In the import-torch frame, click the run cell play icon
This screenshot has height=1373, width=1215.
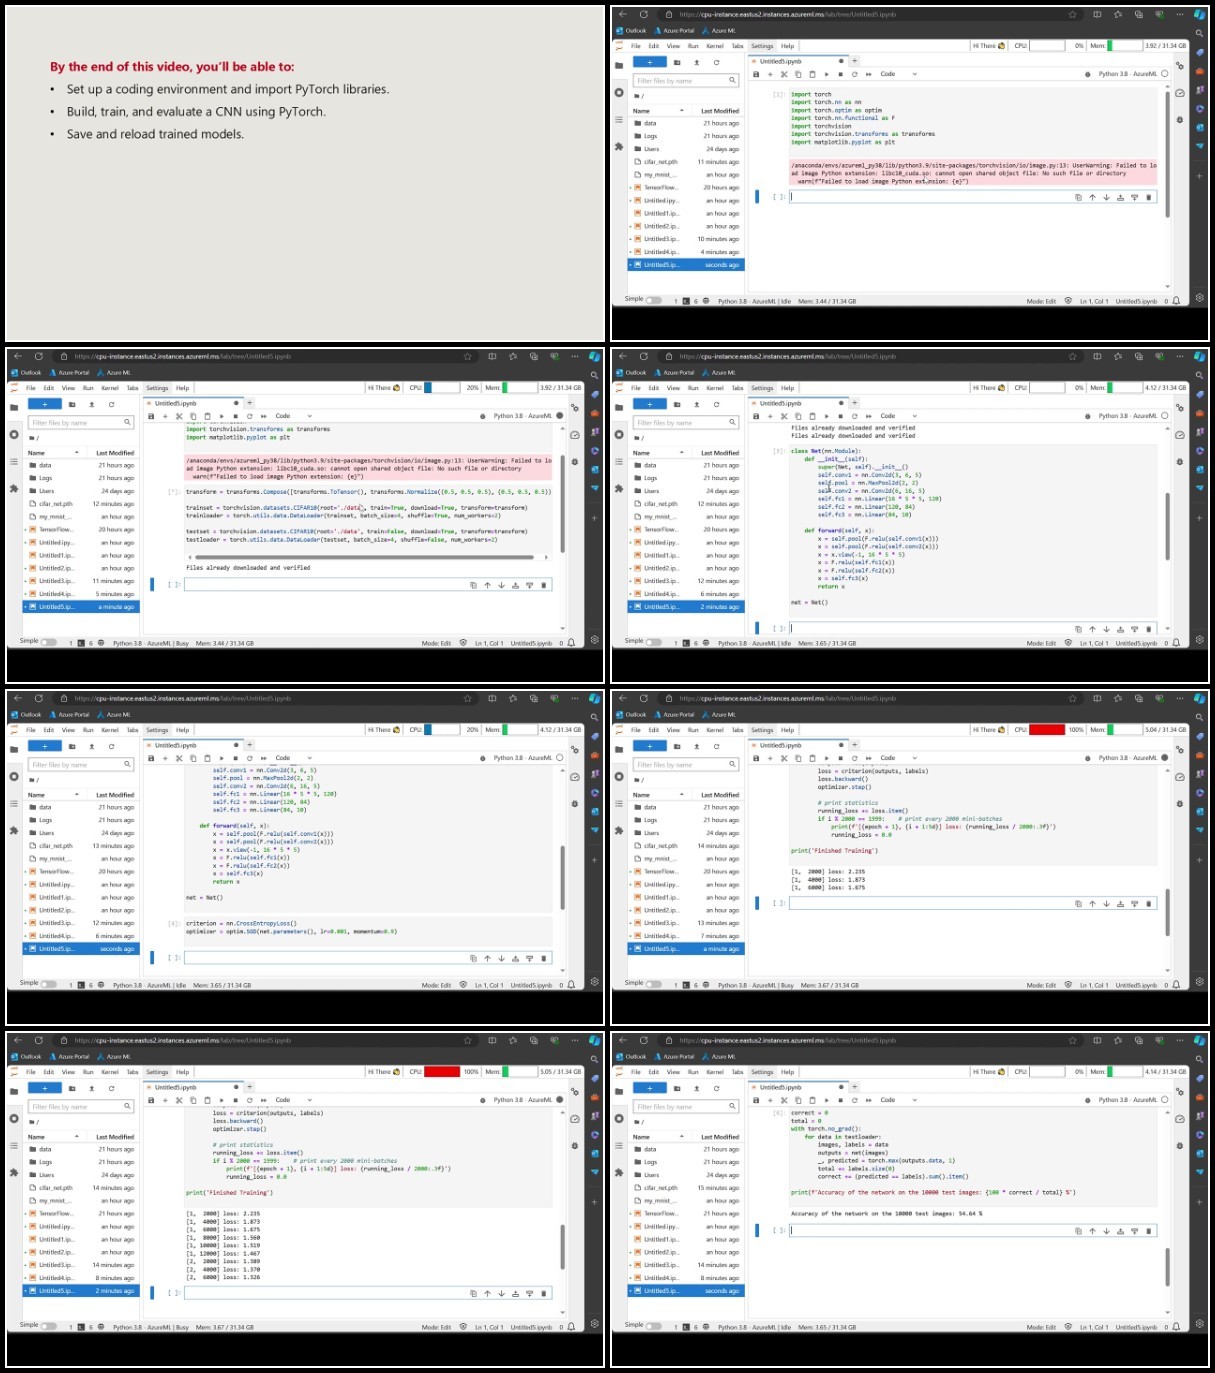[826, 74]
